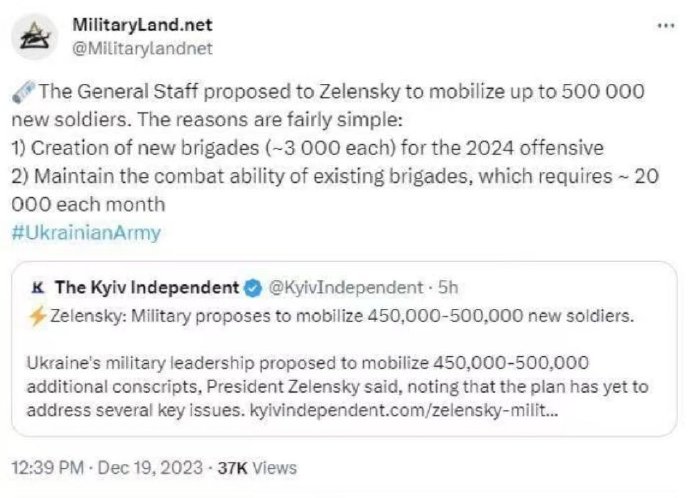Open MilitaryLand.net profile avatar
690x498 pixels.
point(34,37)
